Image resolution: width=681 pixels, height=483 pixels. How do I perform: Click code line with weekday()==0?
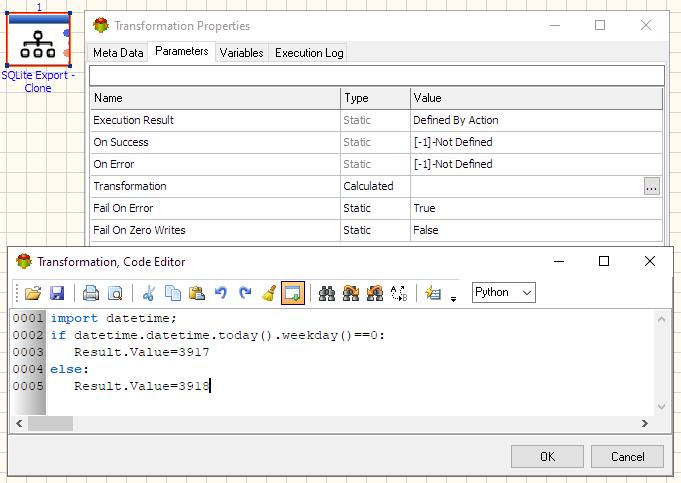click(x=218, y=335)
